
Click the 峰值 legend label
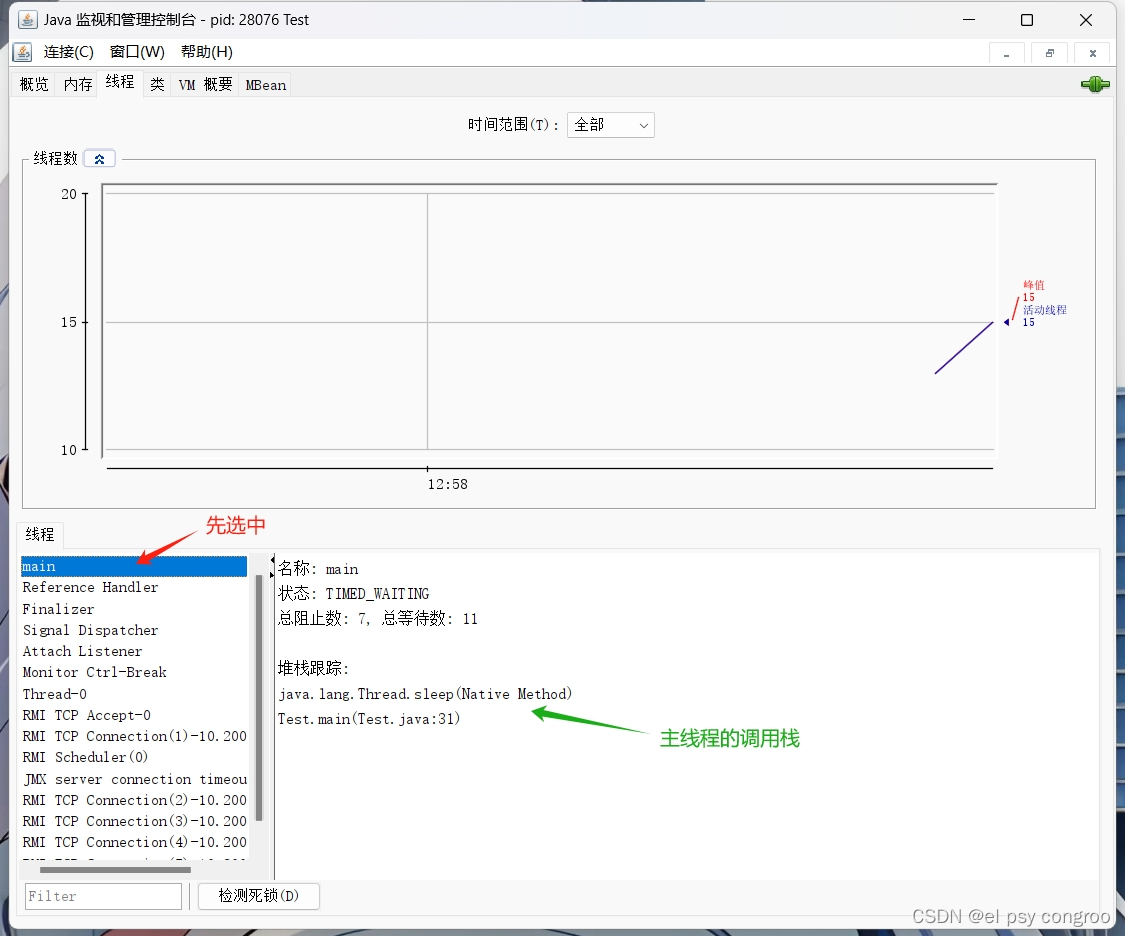[x=1034, y=285]
